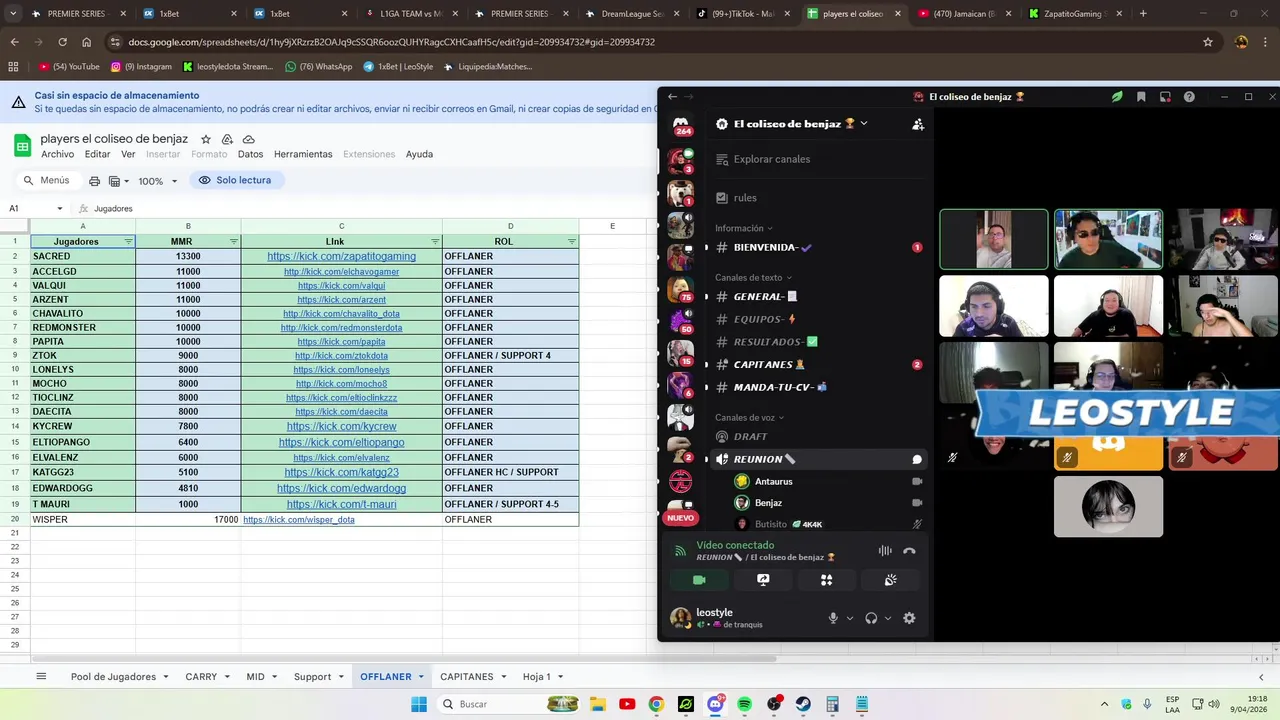Screen dimensions: 1280x720
Task: Click the move-to-folder icon beside the title
Action: point(227,139)
